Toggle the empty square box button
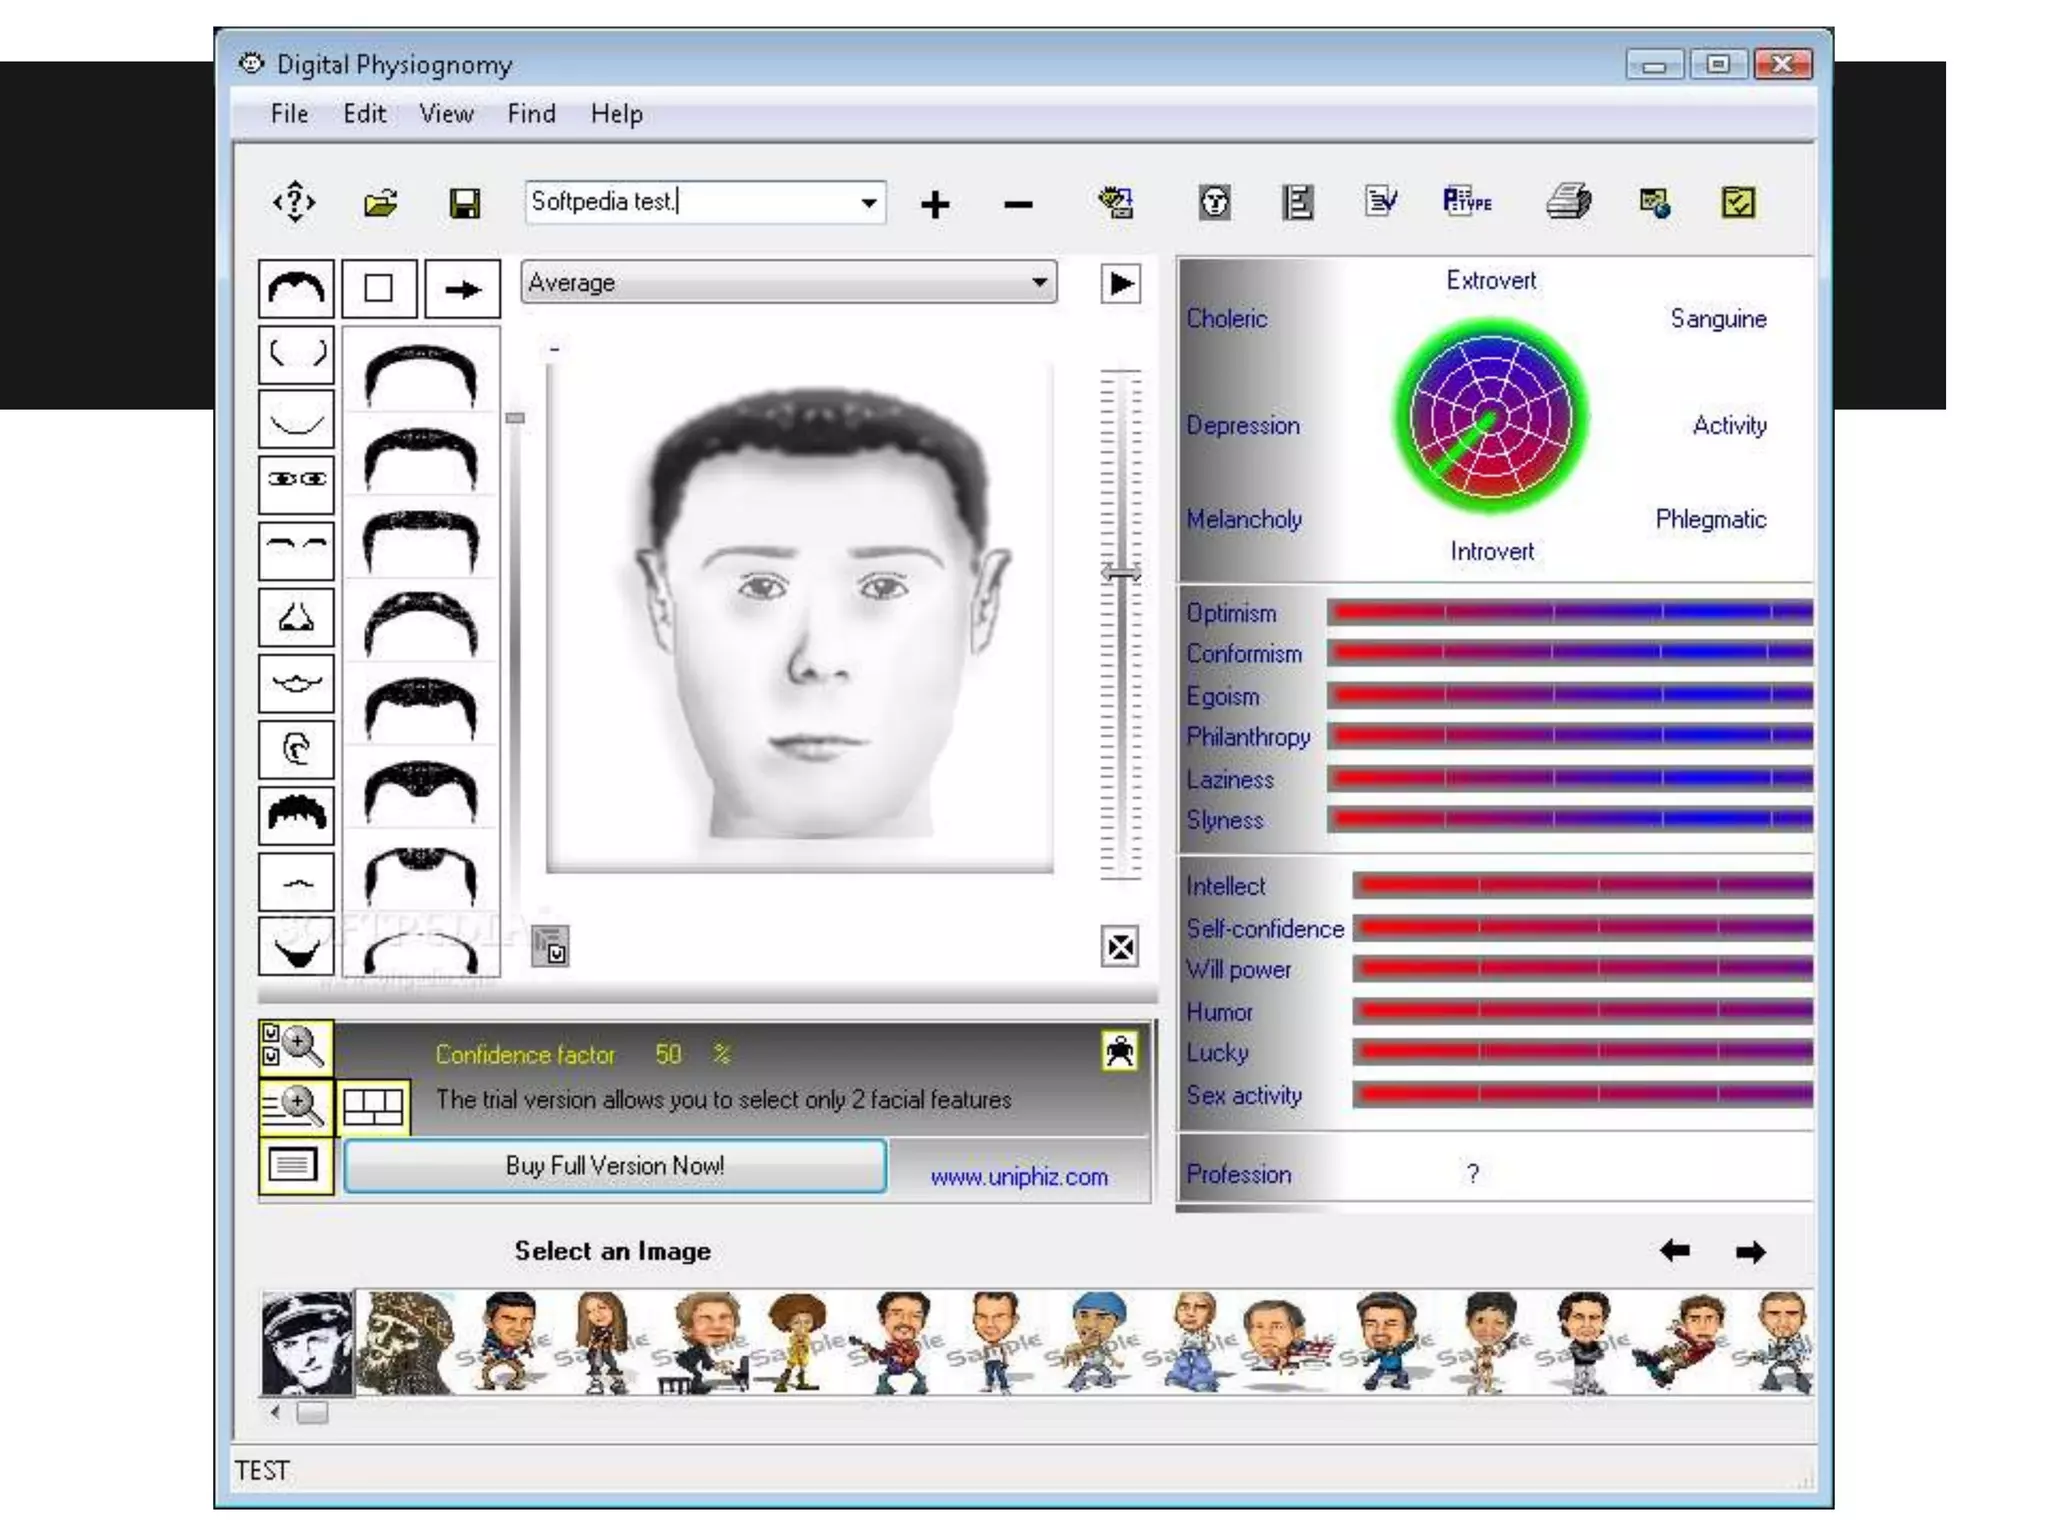Image resolution: width=2048 pixels, height=1536 pixels. click(379, 289)
